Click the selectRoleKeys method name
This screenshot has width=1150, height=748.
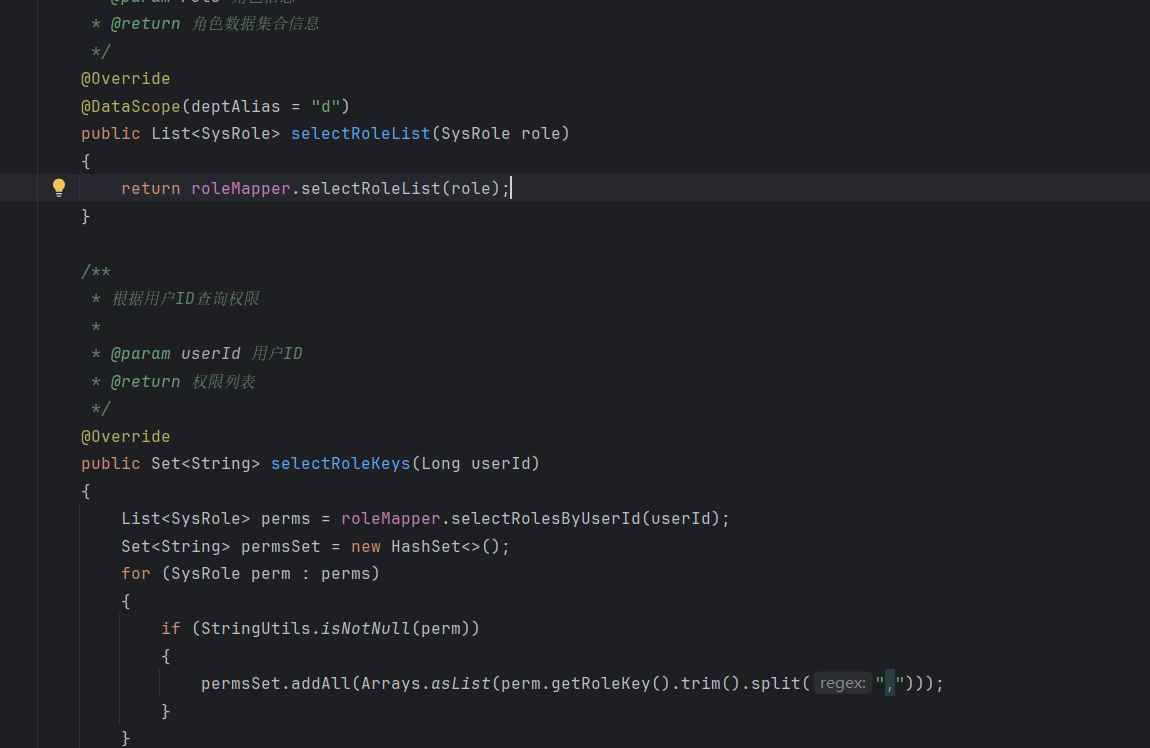[x=340, y=463]
